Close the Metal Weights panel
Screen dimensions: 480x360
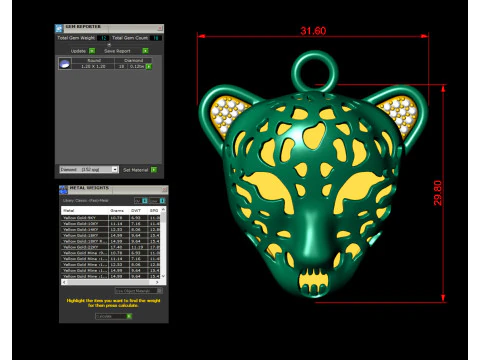[x=164, y=190]
